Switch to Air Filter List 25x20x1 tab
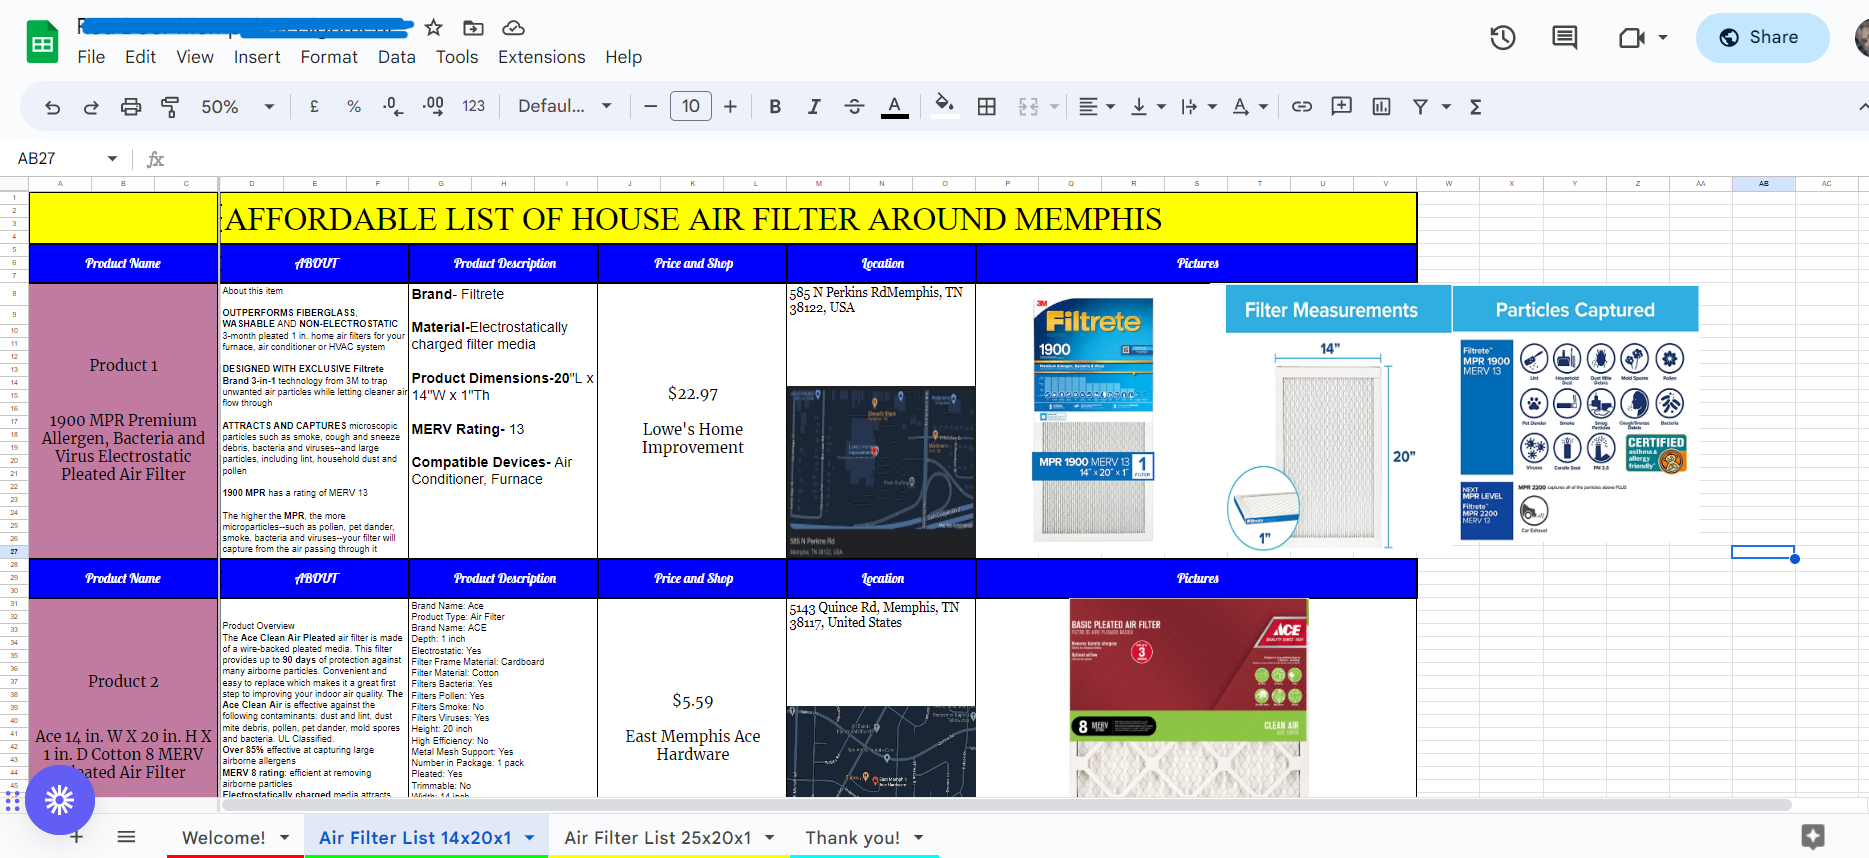Viewport: 1869px width, 858px height. click(x=669, y=838)
